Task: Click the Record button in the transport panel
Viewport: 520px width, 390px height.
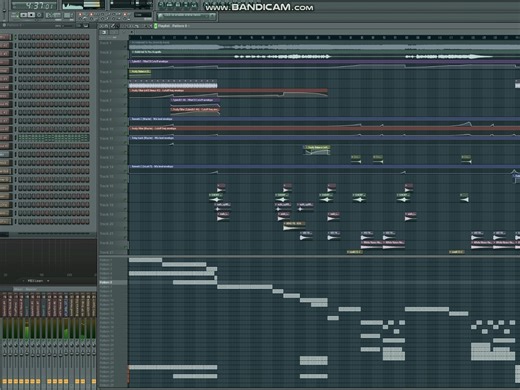Action: 39,15
